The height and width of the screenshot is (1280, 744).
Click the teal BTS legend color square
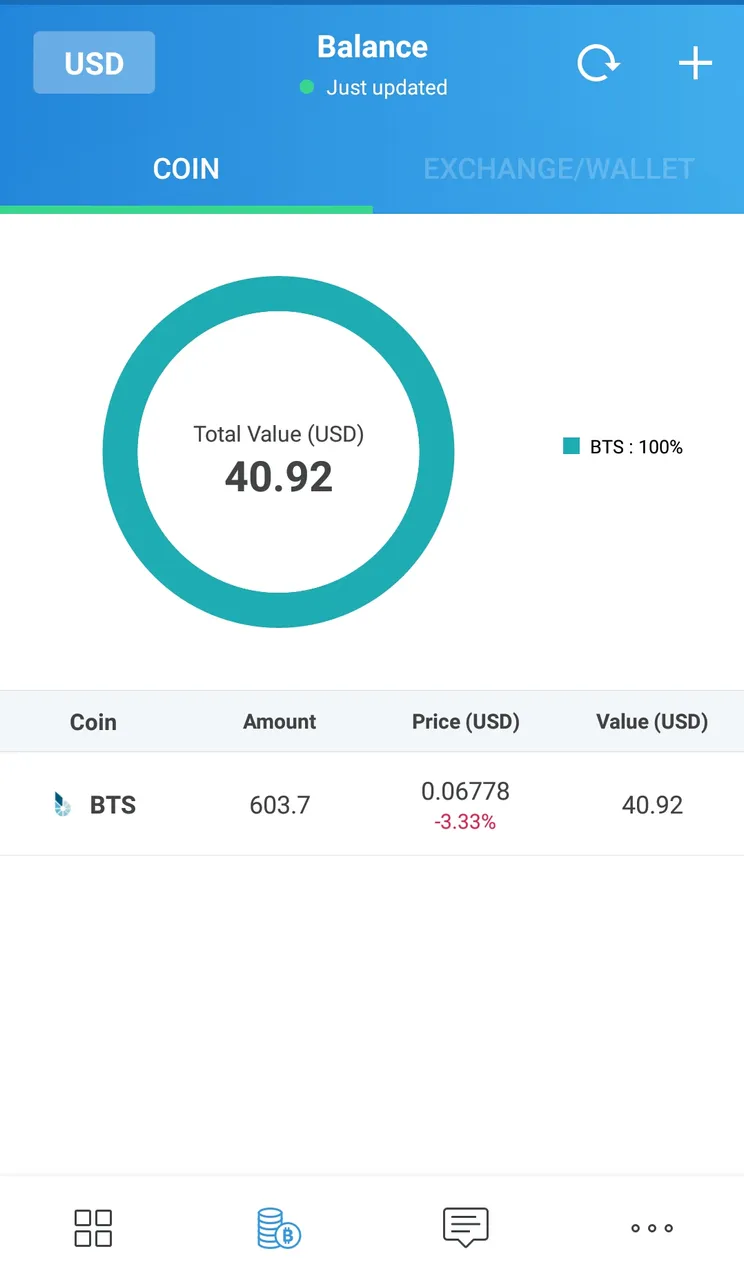[x=571, y=446]
